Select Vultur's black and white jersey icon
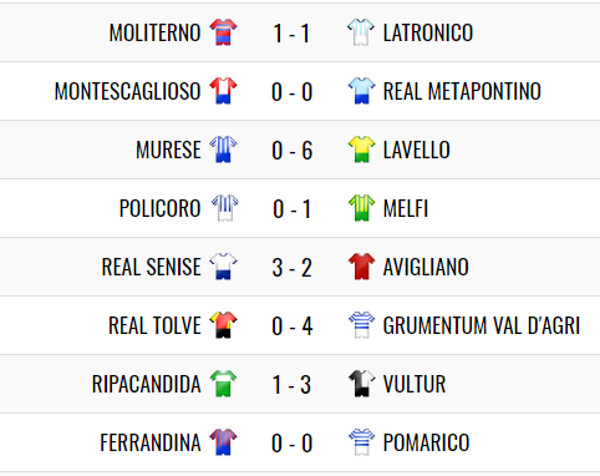This screenshot has height=476, width=600. (x=361, y=383)
